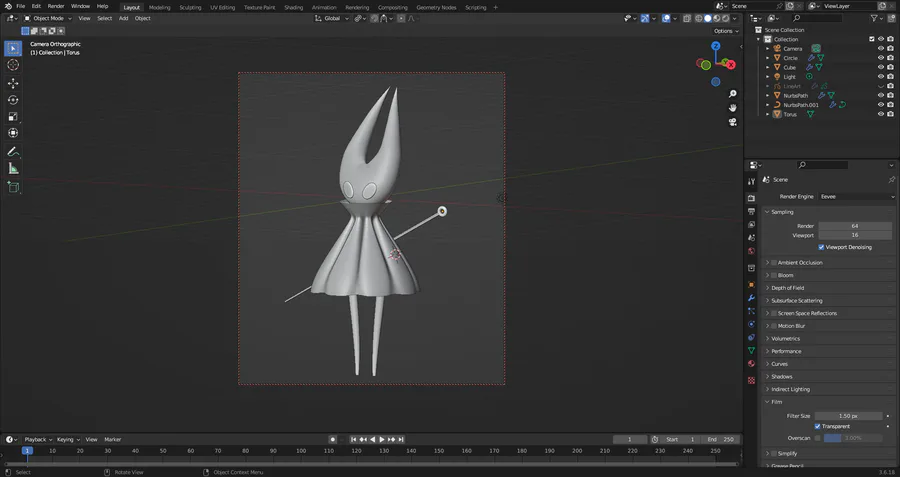The width and height of the screenshot is (900, 477).
Task: Select the Cursor tool
Action: point(13,65)
